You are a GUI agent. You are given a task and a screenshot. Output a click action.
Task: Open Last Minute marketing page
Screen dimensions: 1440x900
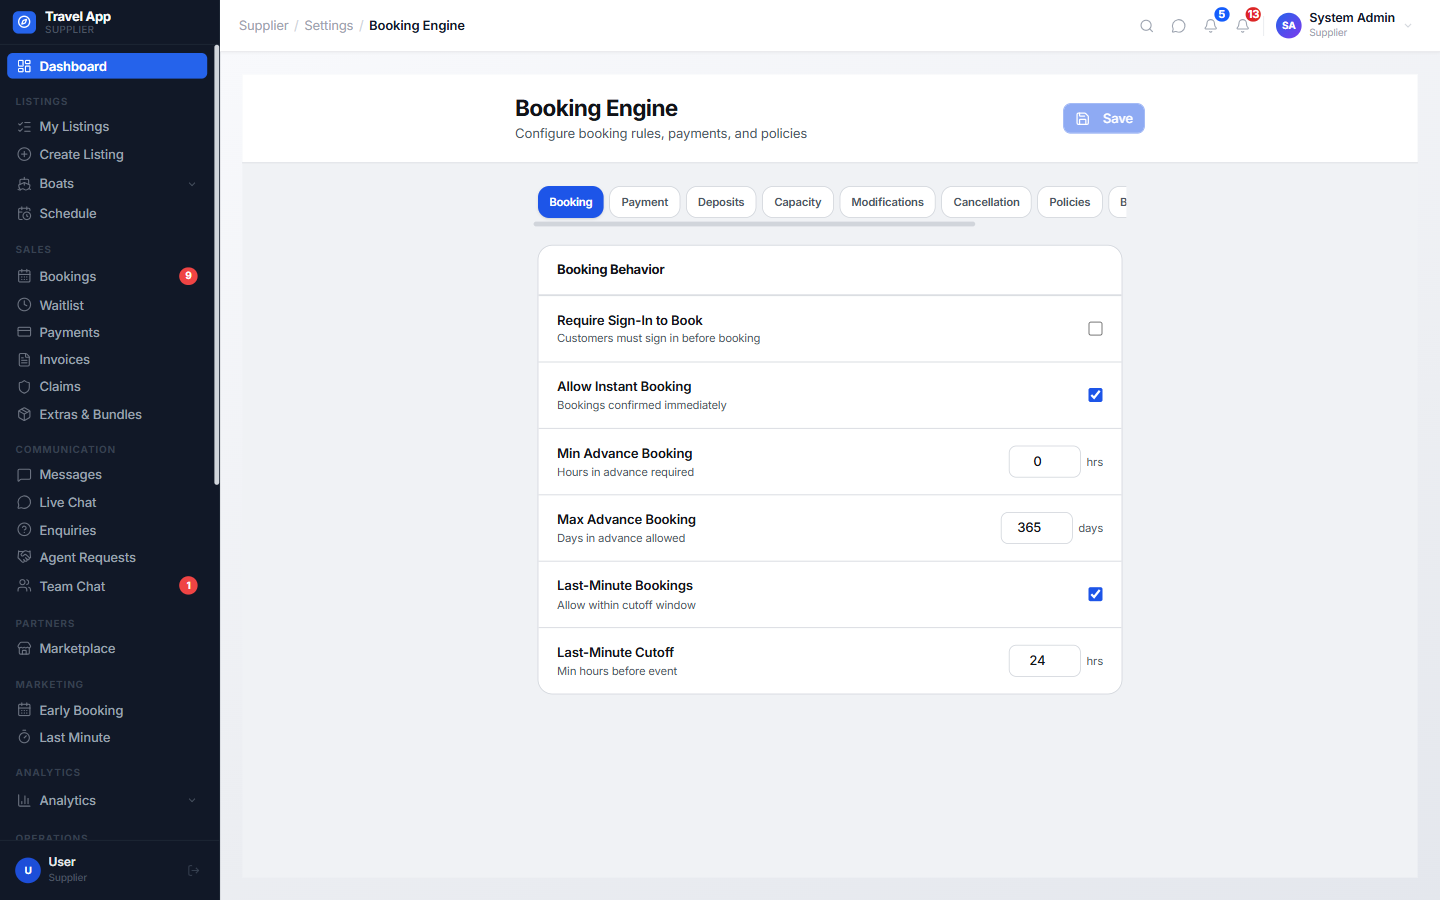click(x=107, y=738)
